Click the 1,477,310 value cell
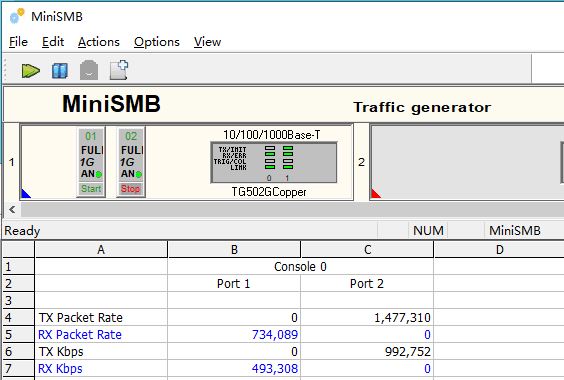 (x=367, y=317)
